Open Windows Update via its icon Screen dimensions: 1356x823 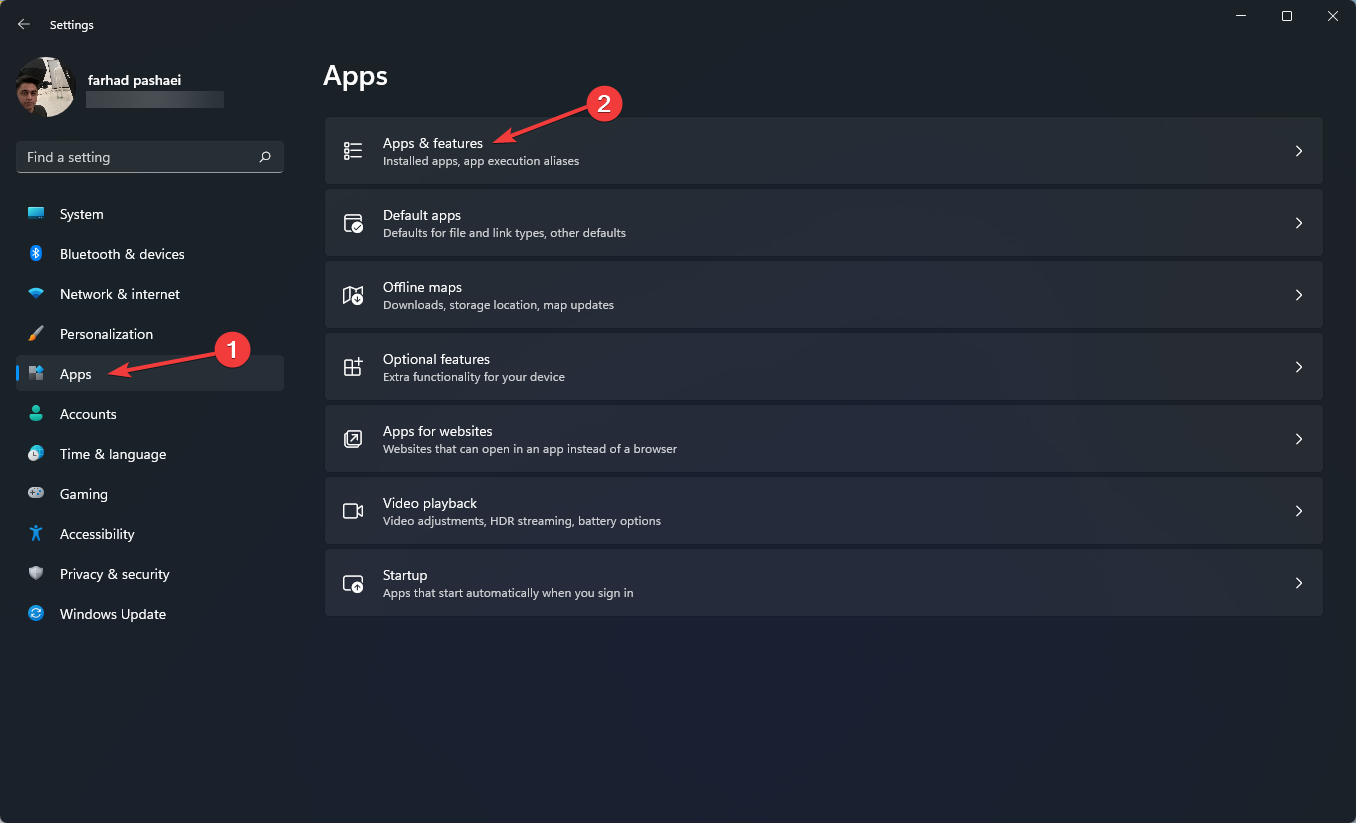tap(37, 613)
